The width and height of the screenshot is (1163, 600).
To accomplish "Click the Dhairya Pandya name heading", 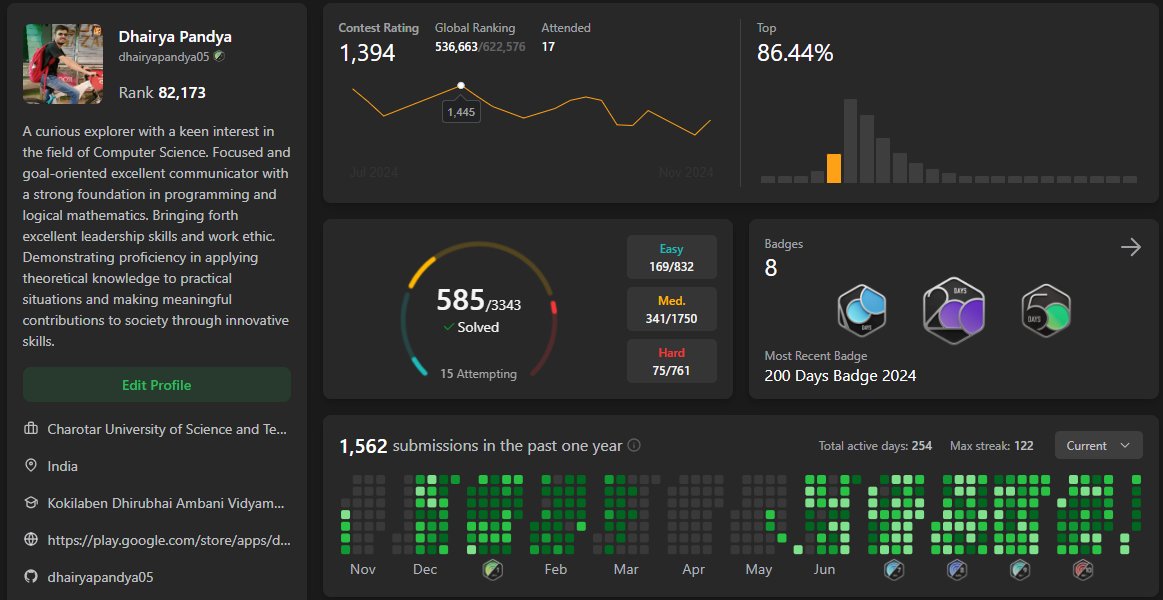I will tap(175, 37).
